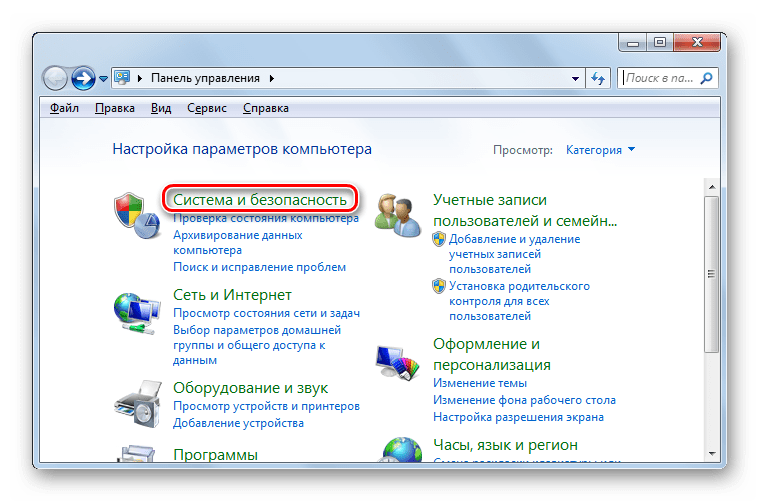Click the Programs category icon
This screenshot has width=760, height=502.
point(138,454)
